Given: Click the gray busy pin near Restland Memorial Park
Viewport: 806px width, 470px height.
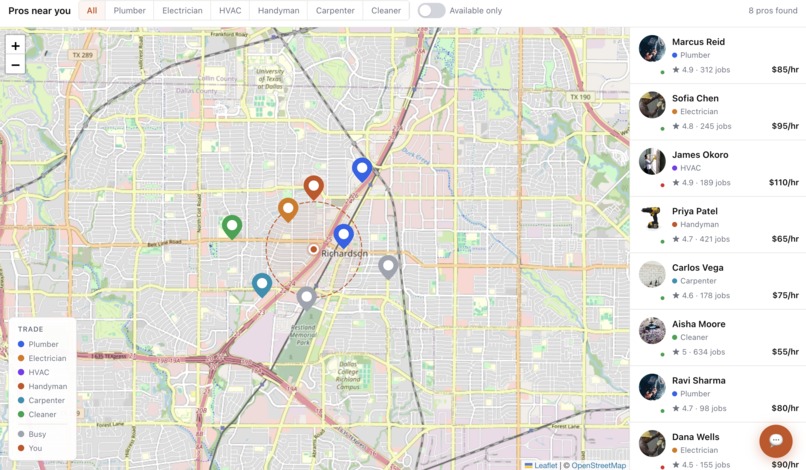Looking at the screenshot, I should point(306,298).
